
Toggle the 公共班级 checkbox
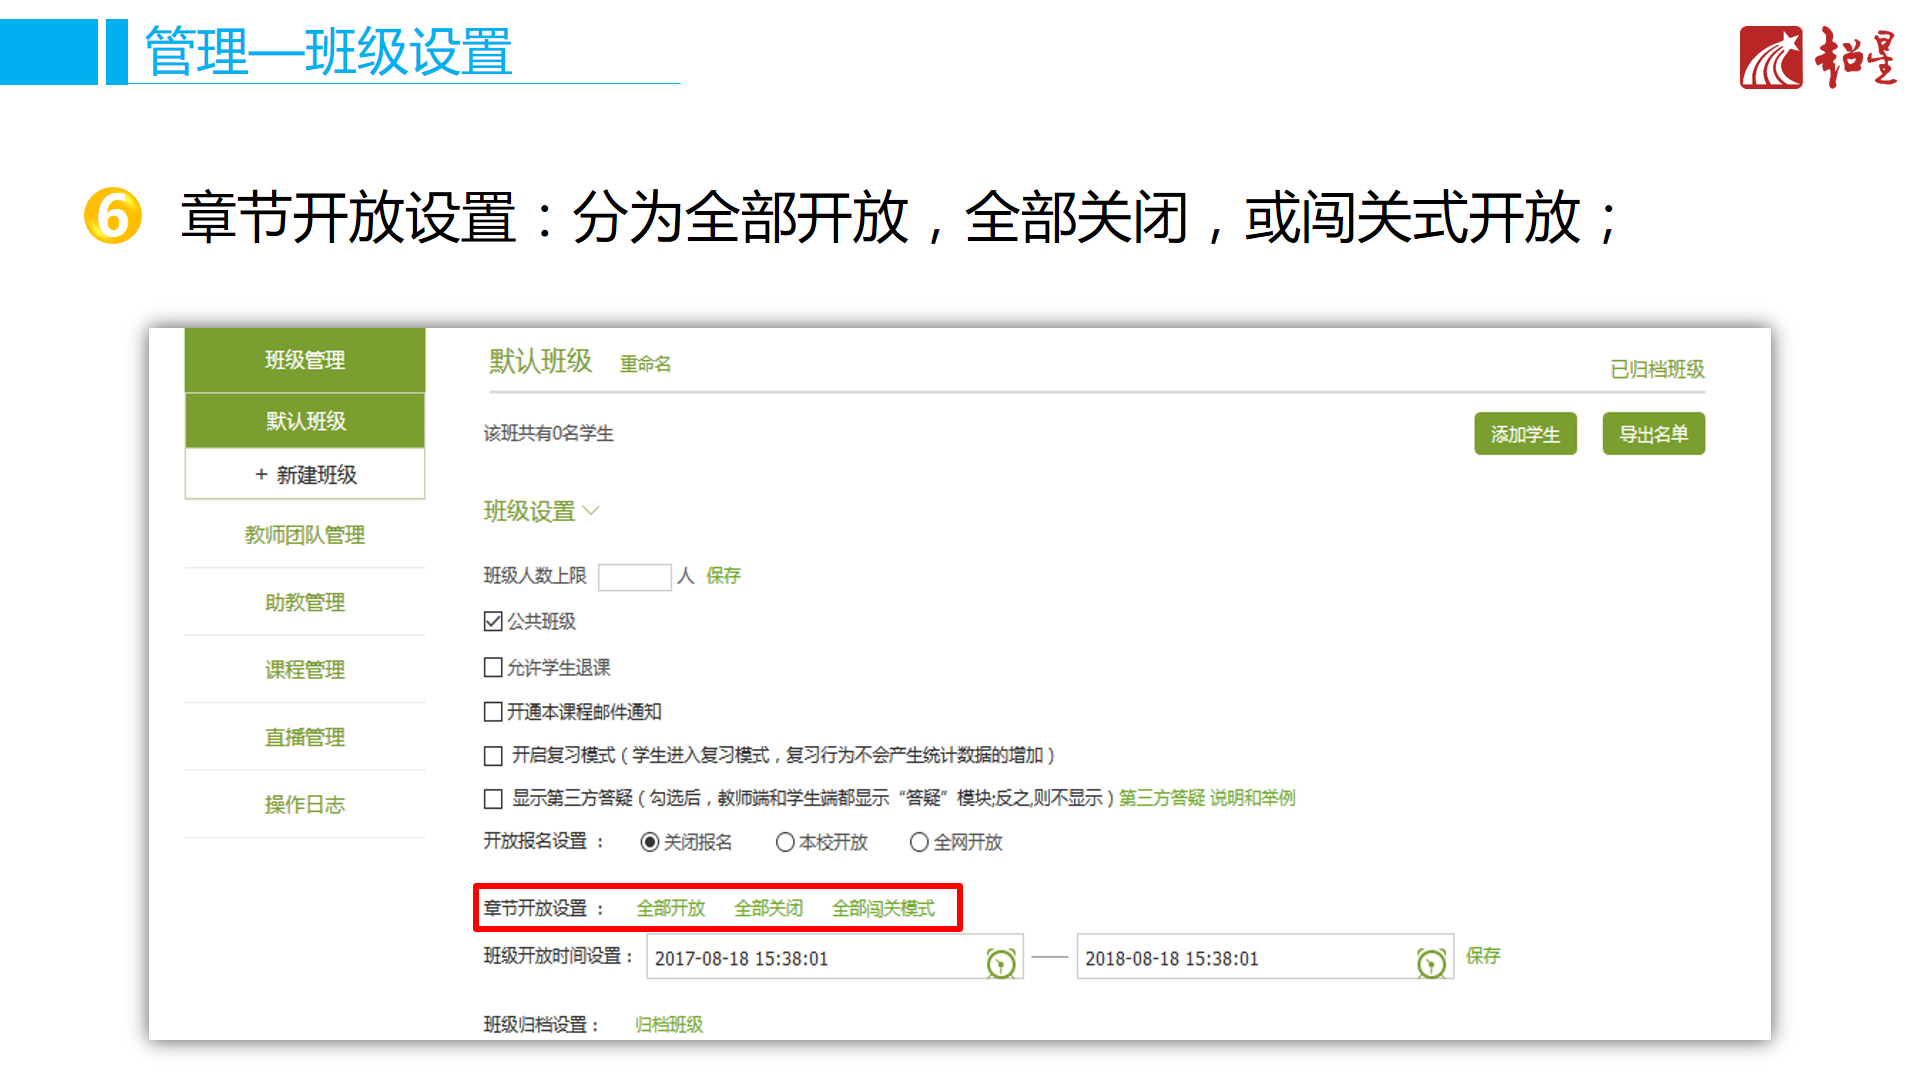tap(493, 621)
